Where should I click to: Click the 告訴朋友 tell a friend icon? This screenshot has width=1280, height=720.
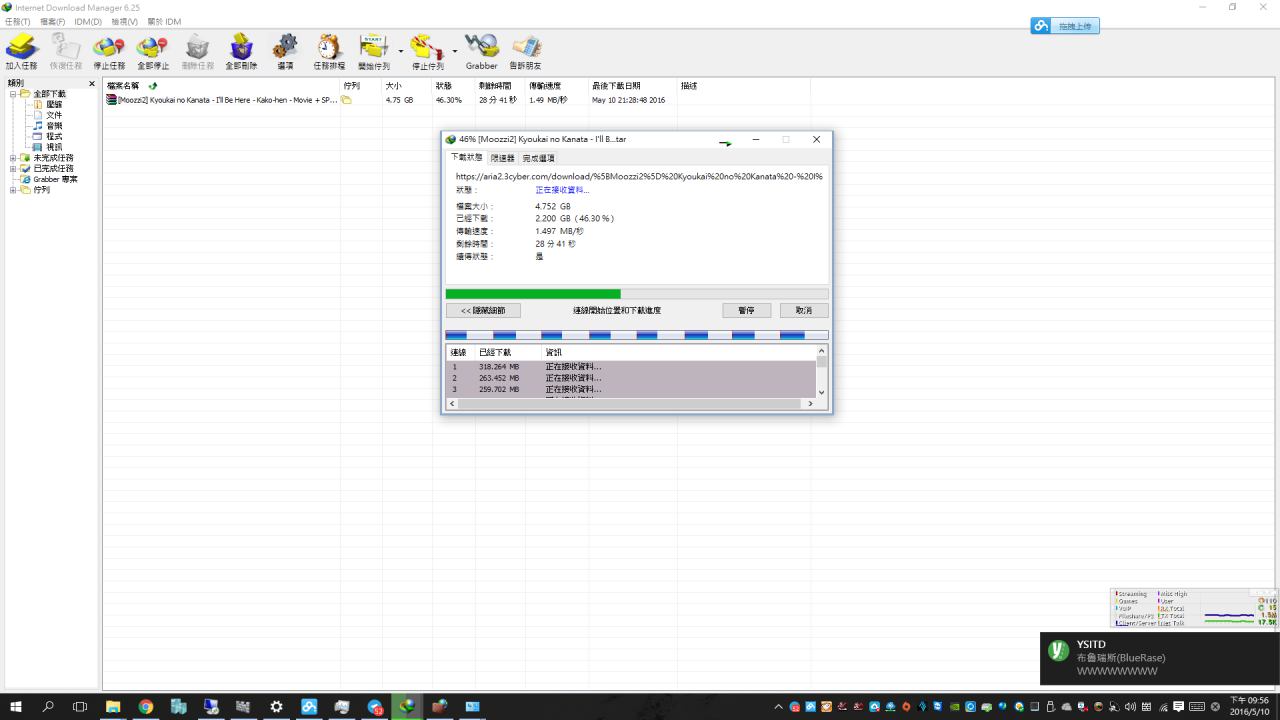point(526,48)
